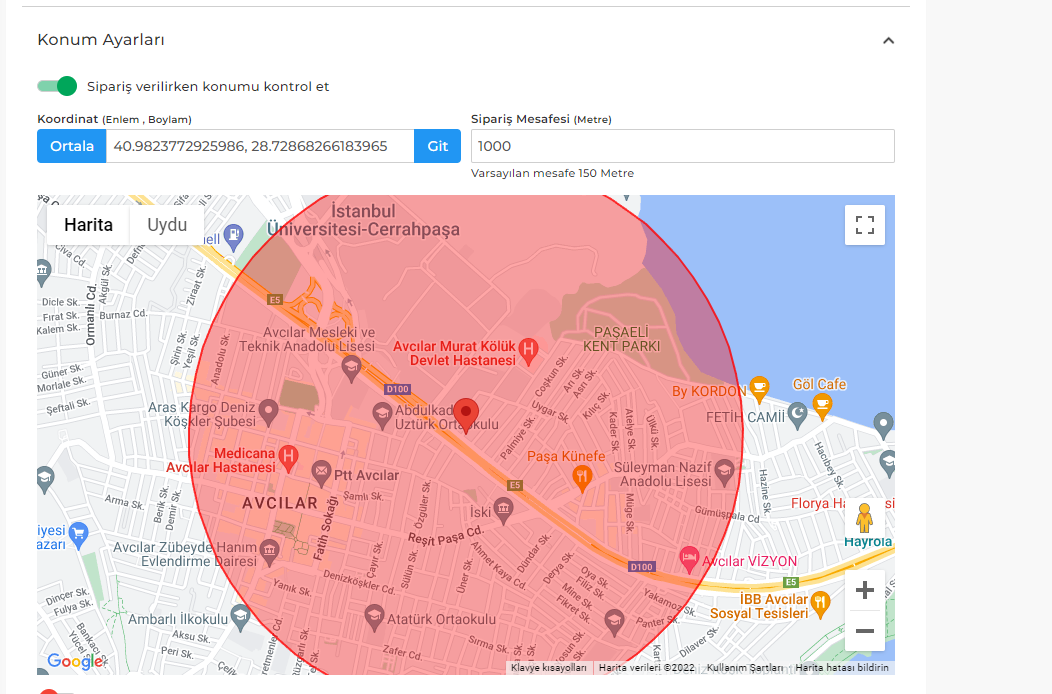Click the İski building marker

click(503, 510)
